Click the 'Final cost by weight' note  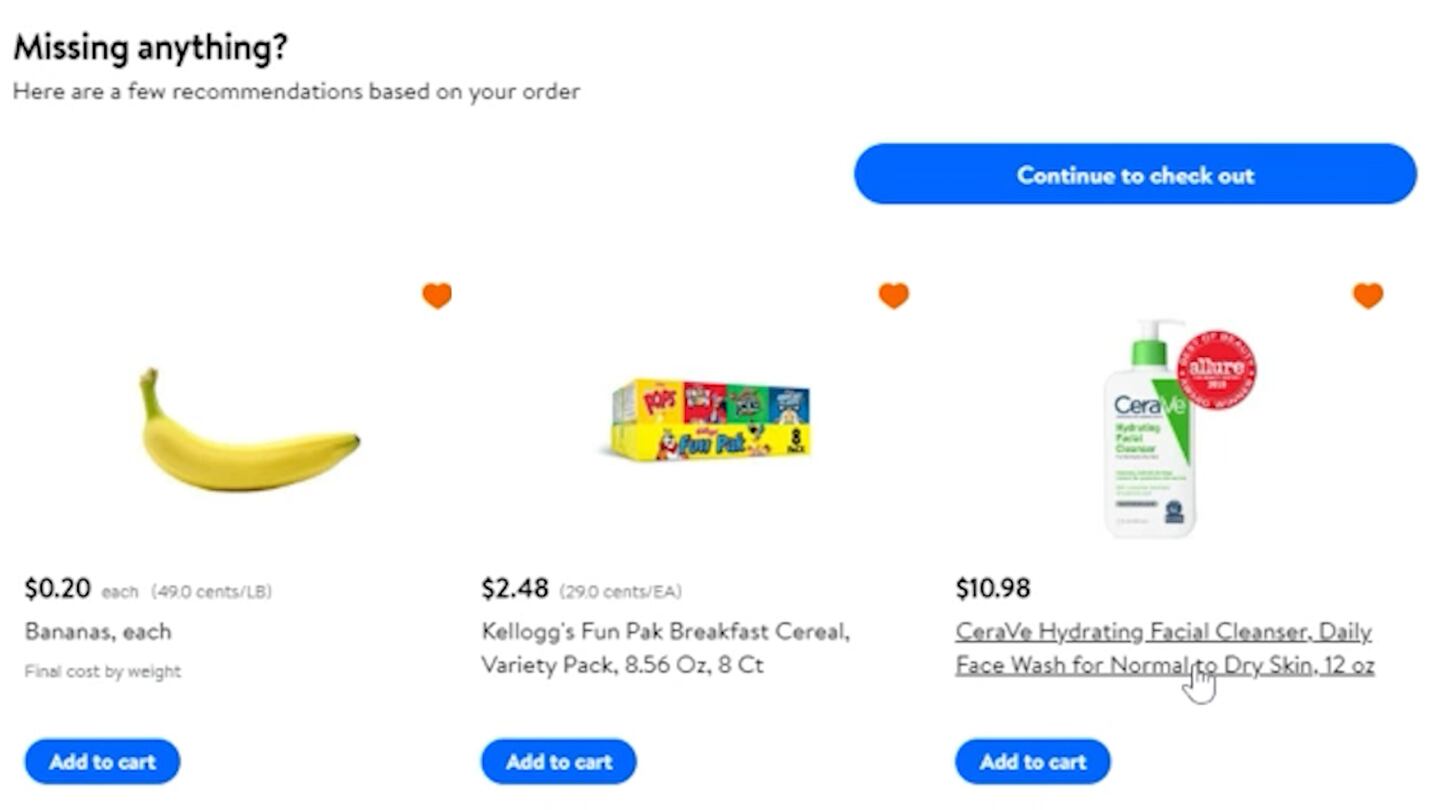point(103,672)
